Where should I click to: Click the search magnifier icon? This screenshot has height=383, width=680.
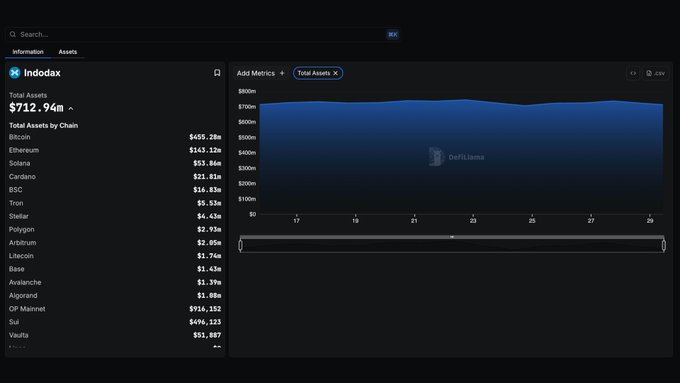pos(13,34)
